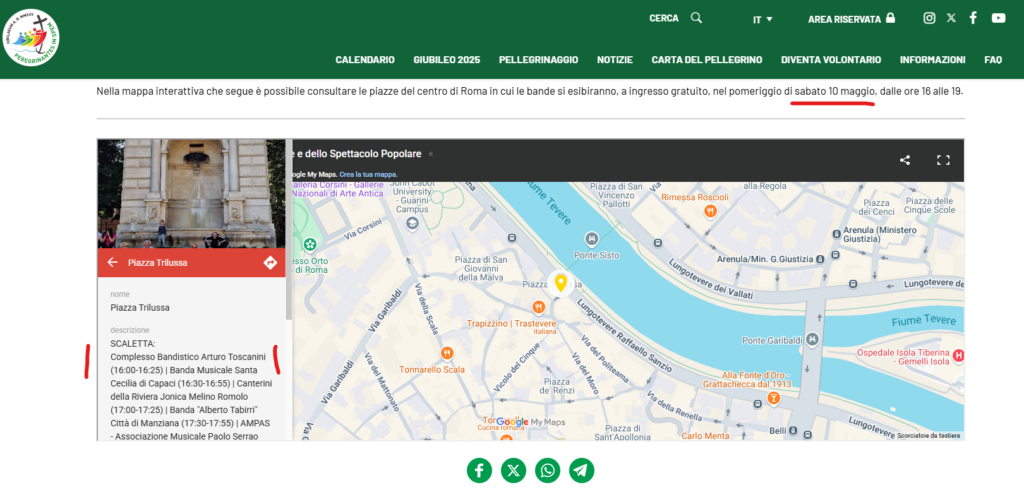Click the Tonnarello Scala restaurant marker
Viewport: 1024px width, 497px height.
[446, 353]
